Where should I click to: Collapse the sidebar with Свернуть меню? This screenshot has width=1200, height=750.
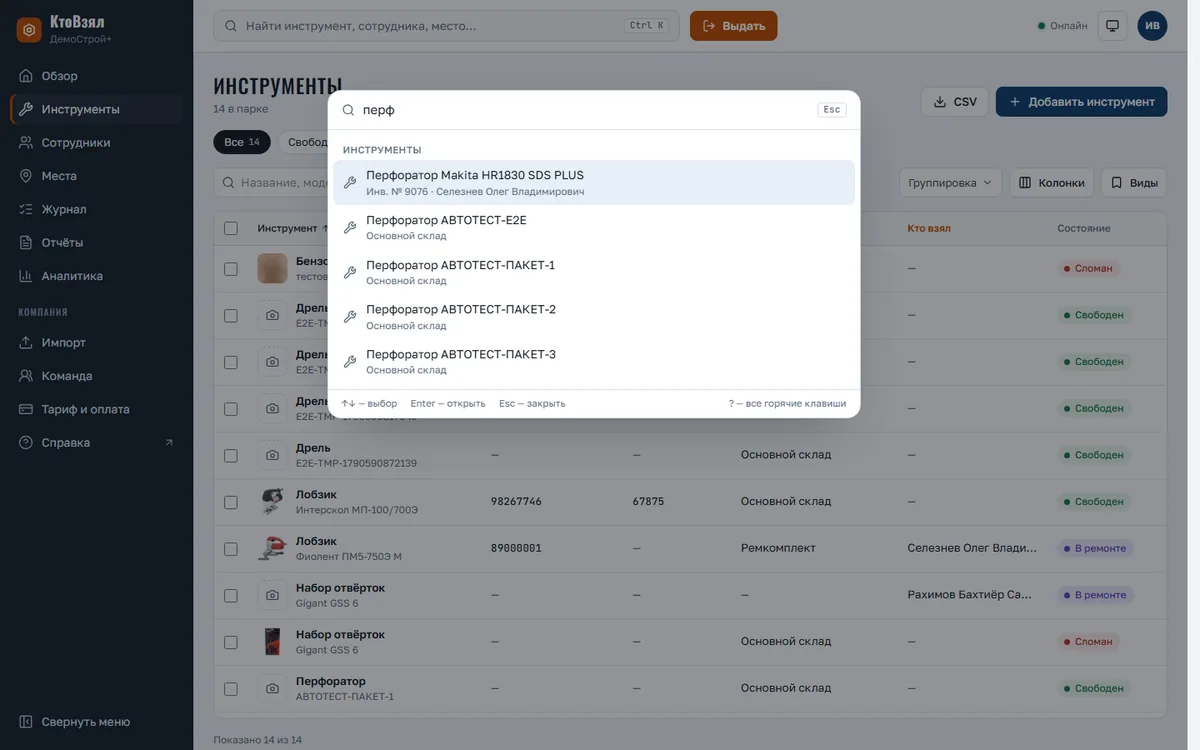click(74, 722)
